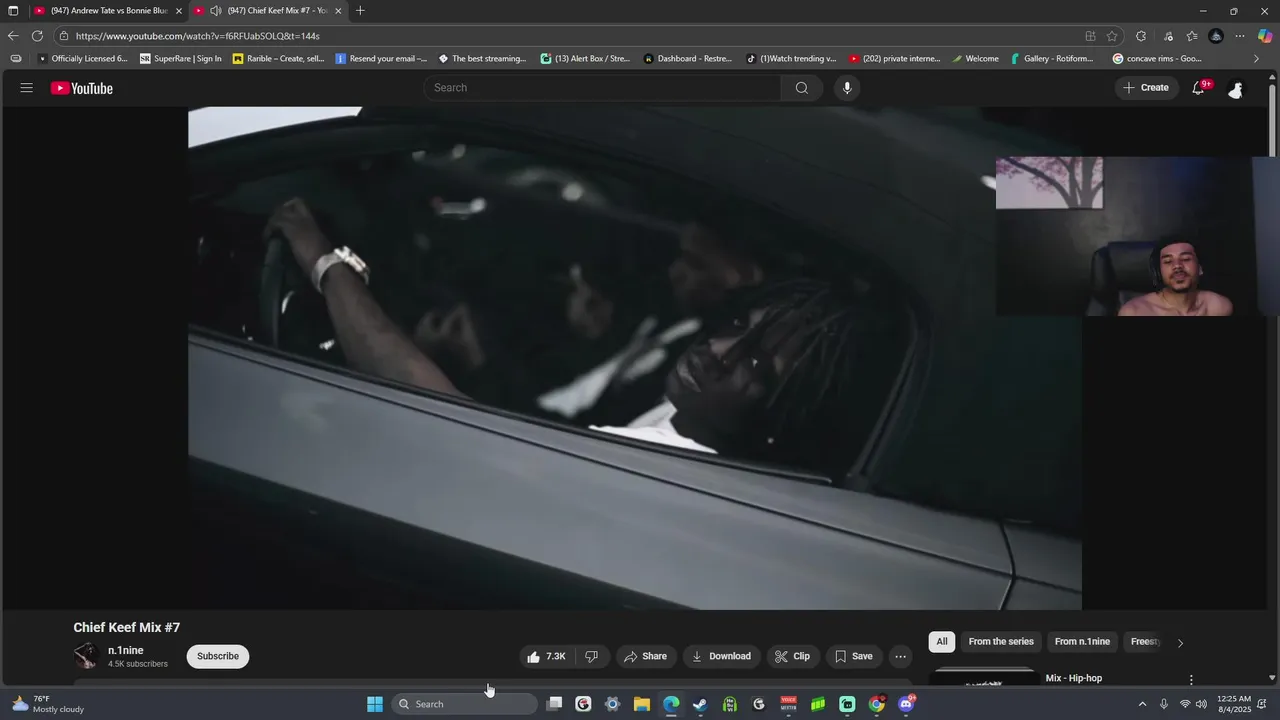Viewport: 1280px width, 720px height.
Task: Open the SuperRare | Sign In bookmark
Action: click(x=181, y=58)
